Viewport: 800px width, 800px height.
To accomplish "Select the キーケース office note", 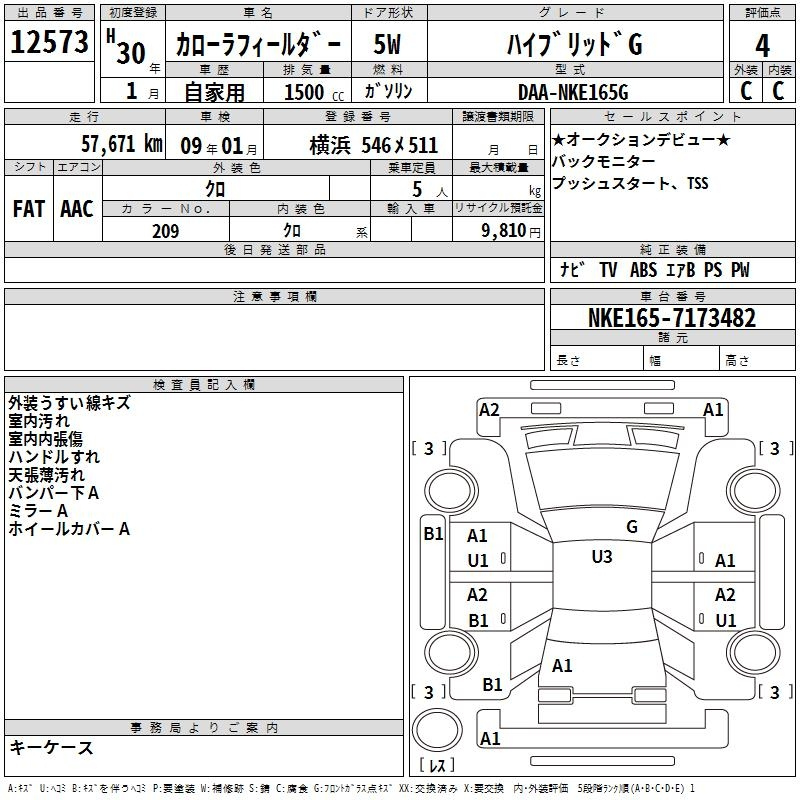I will click(x=51, y=748).
